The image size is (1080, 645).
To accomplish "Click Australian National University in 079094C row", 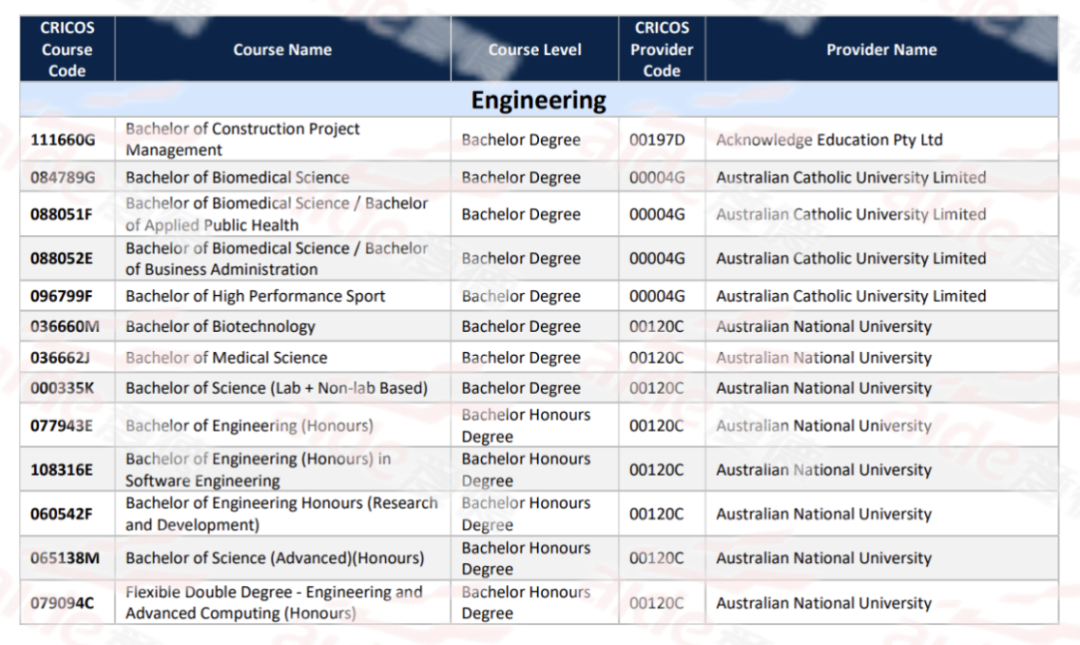I will 824,603.
